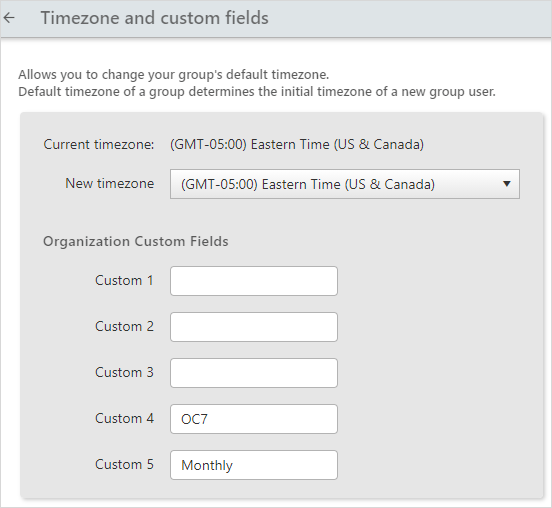The width and height of the screenshot is (552, 508).
Task: Go back using the left arrow icon
Action: tap(9, 18)
